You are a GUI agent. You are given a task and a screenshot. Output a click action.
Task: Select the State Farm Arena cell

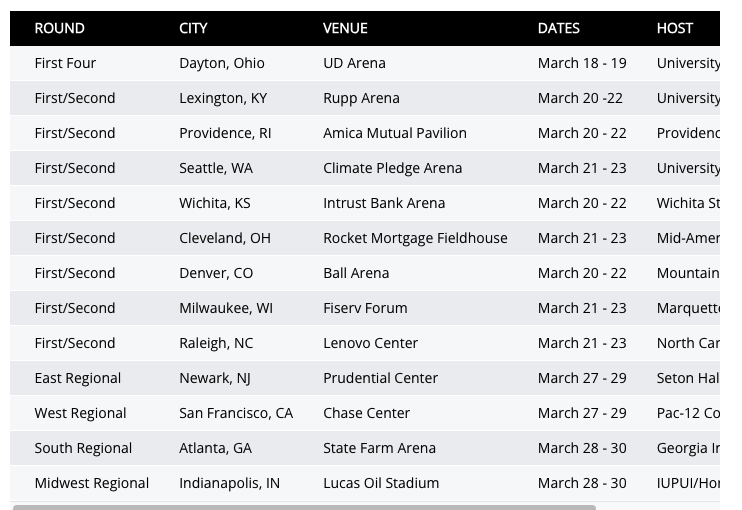[x=379, y=448]
